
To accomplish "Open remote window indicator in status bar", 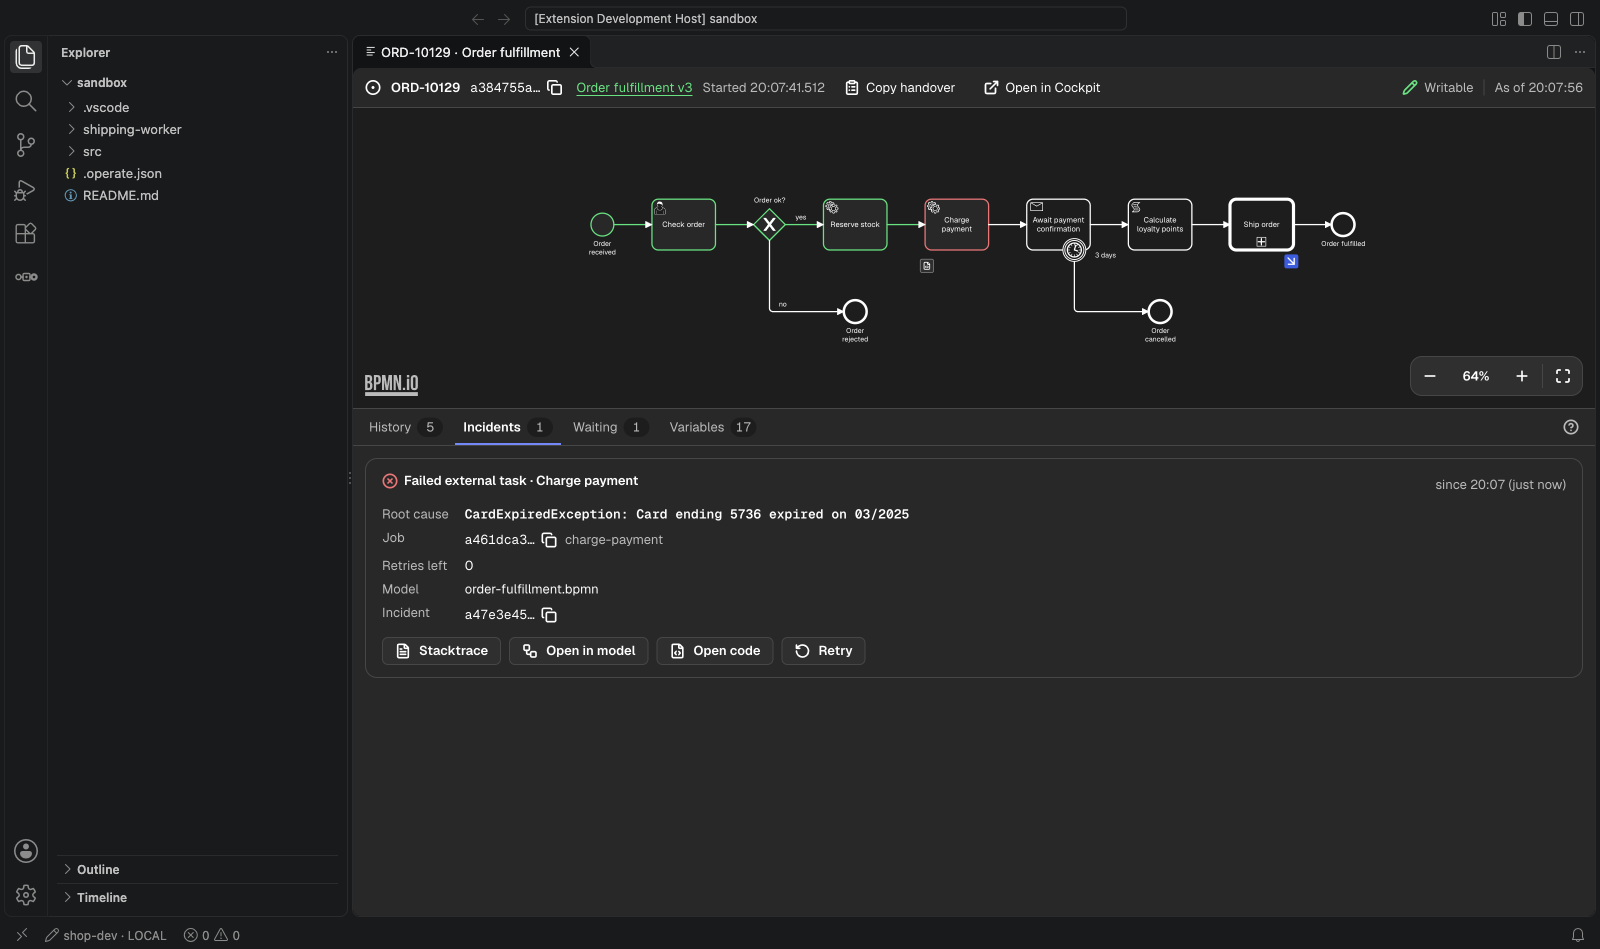I will (x=22, y=936).
